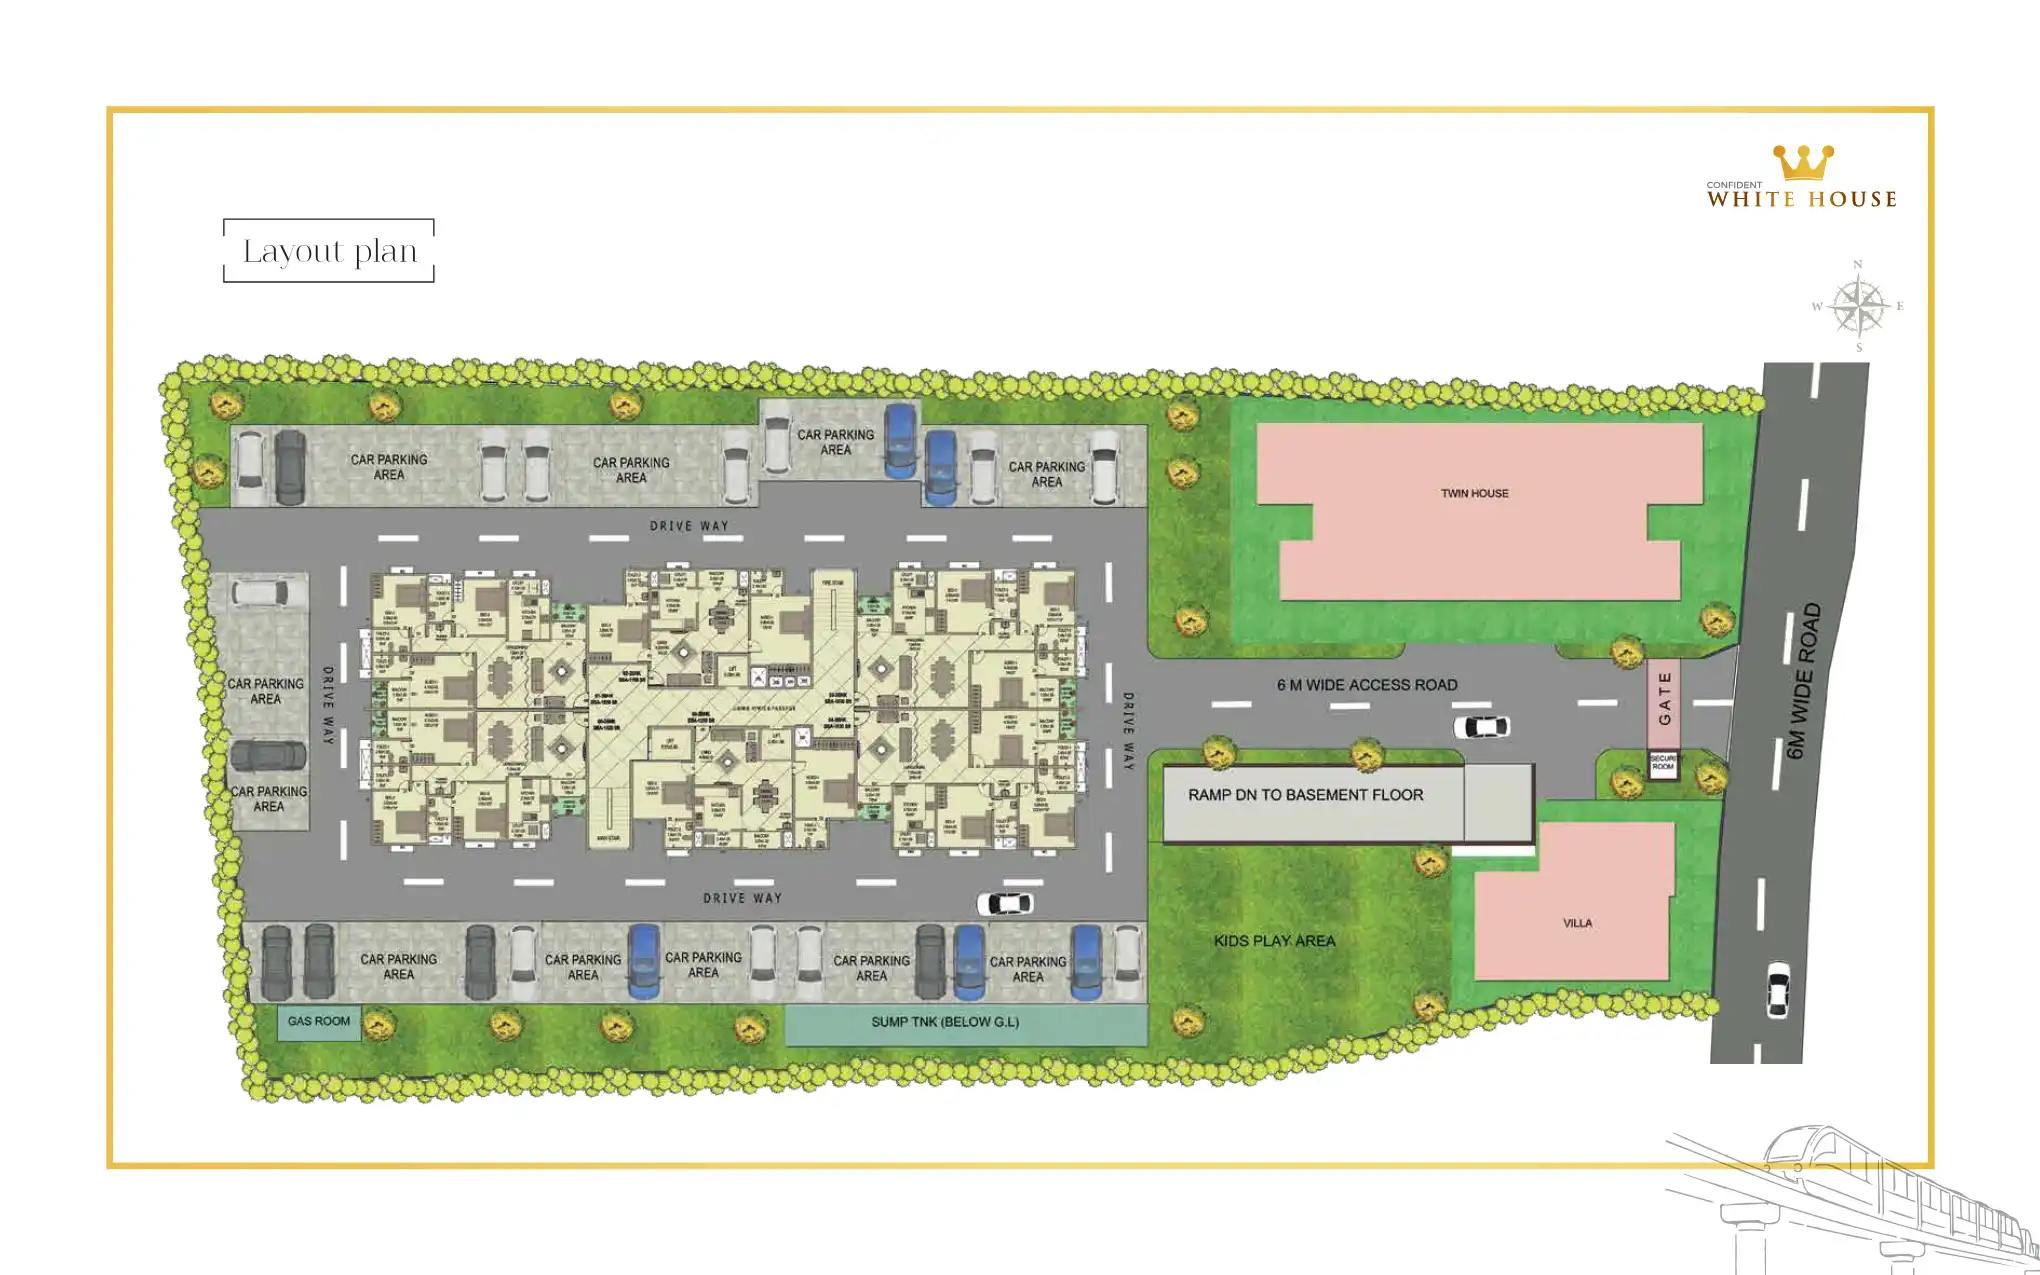Click the White House logo text
The height and width of the screenshot is (1275, 2040).
click(x=1802, y=198)
